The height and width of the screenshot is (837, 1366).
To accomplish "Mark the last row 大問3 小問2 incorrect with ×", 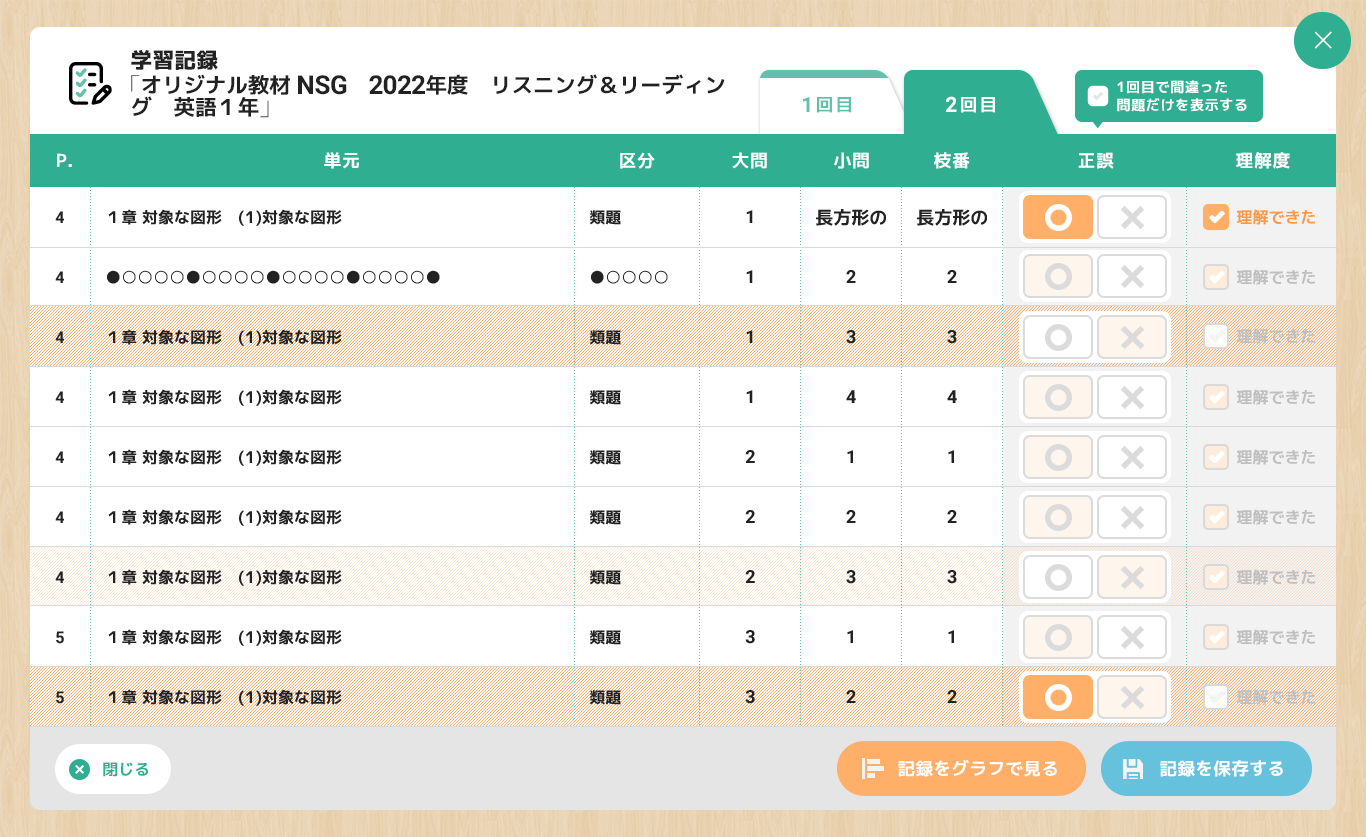I will tap(1132, 697).
